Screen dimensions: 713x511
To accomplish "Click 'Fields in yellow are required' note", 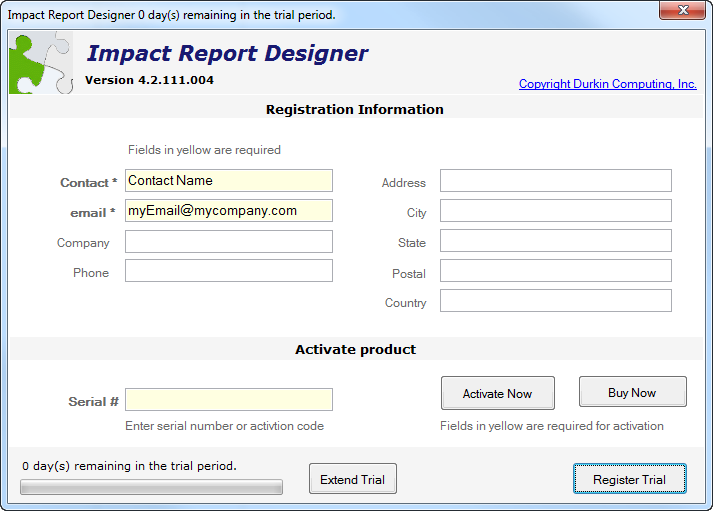I will [x=204, y=150].
